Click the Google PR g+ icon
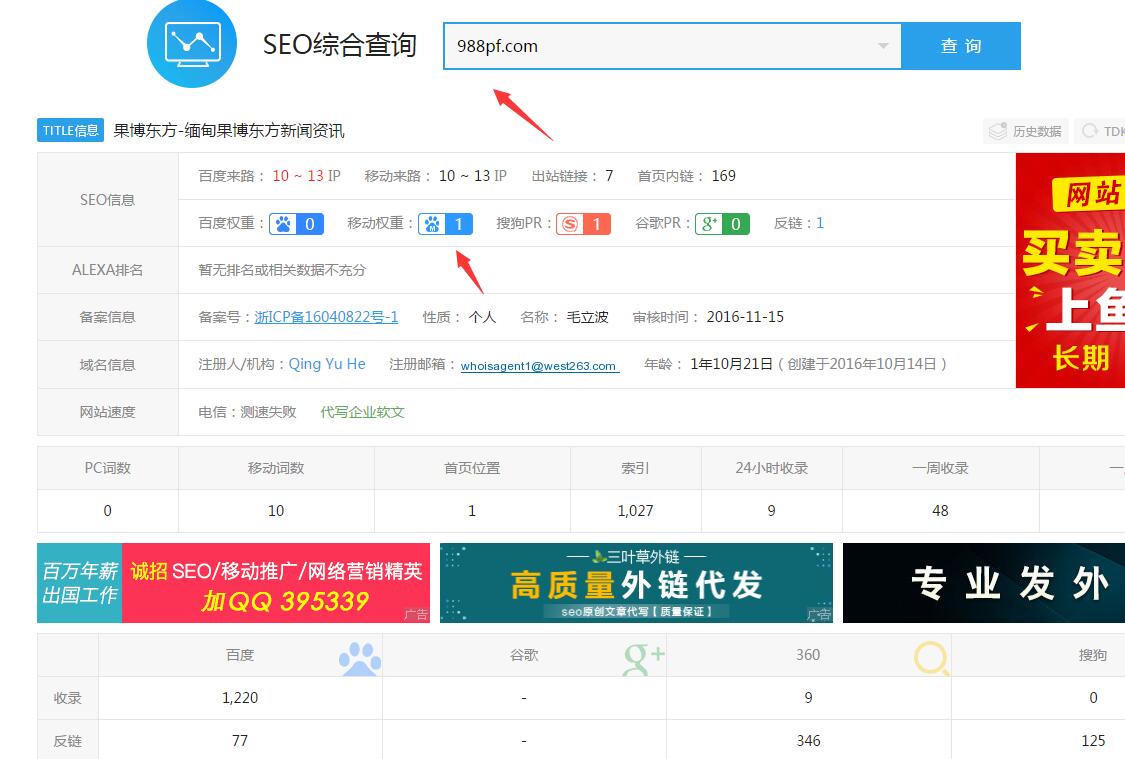The image size is (1125, 759). point(710,223)
